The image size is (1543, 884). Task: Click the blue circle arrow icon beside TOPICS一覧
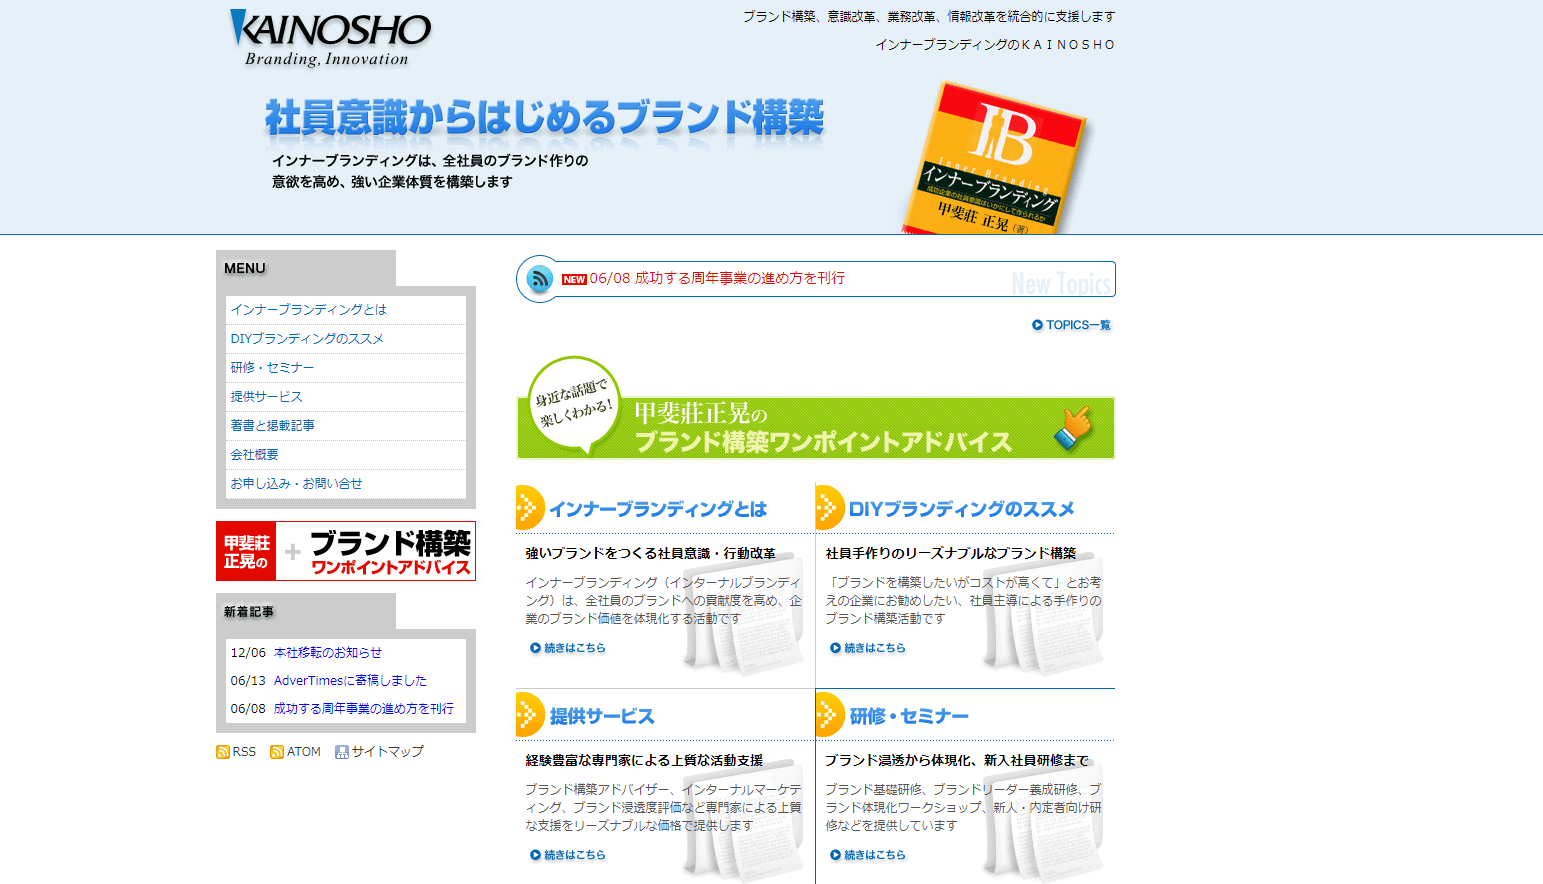tap(1038, 325)
